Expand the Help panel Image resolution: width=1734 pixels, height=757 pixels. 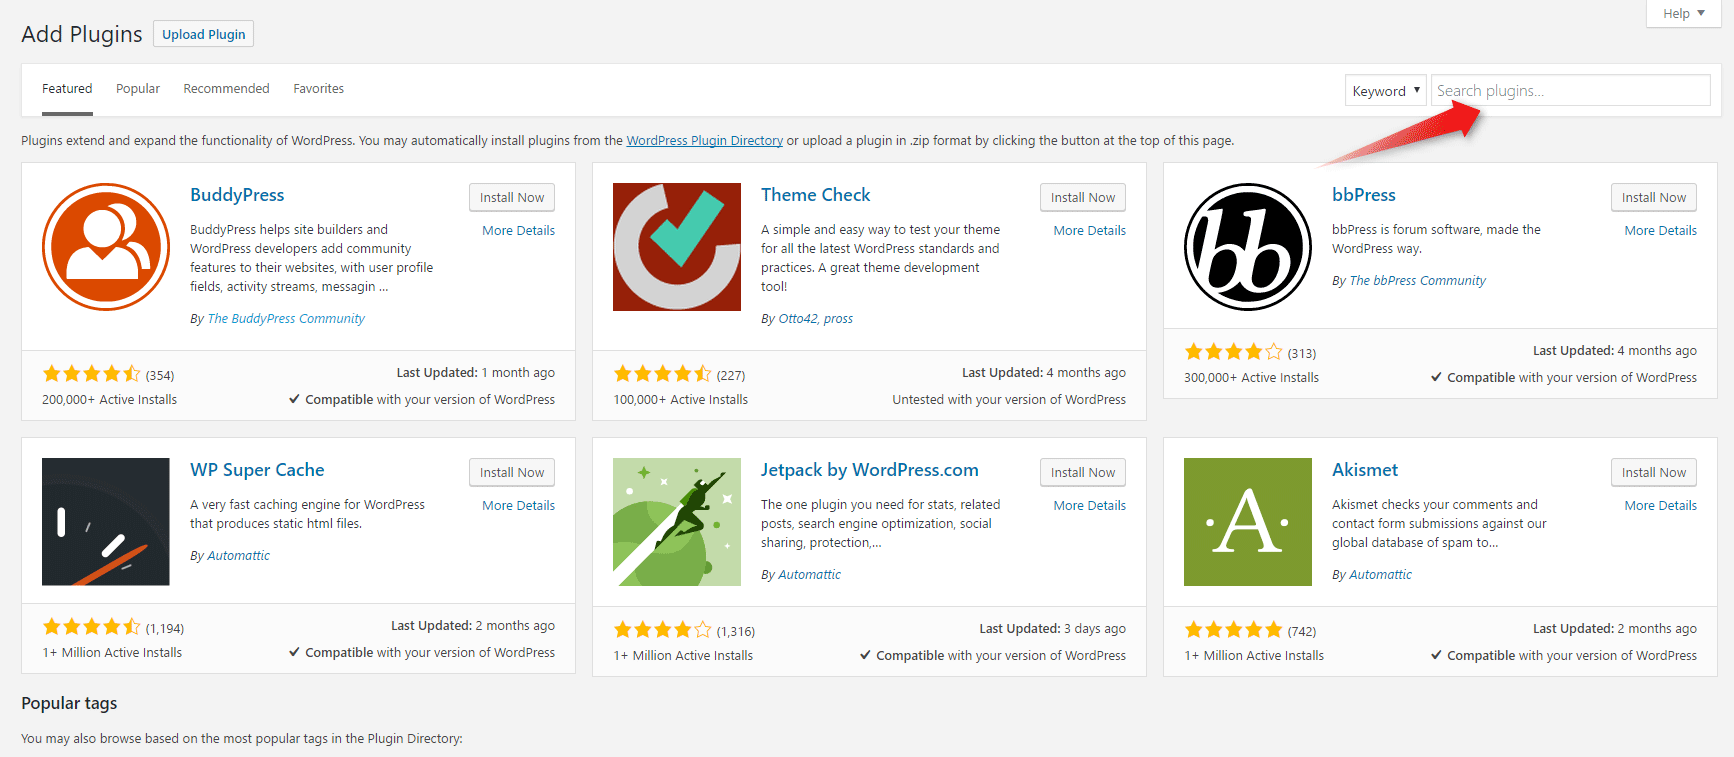(1683, 13)
